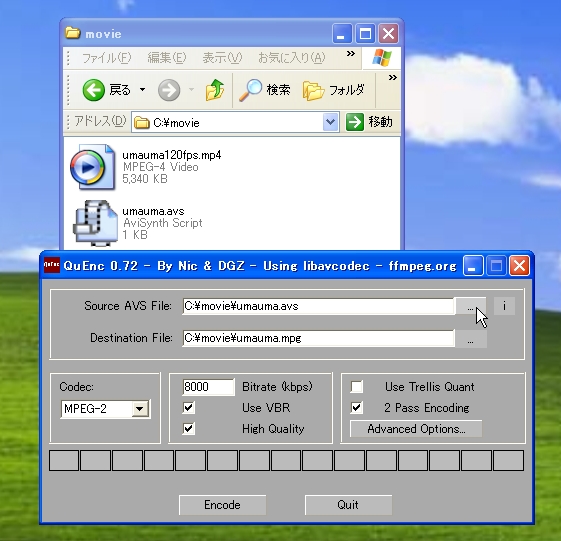This screenshot has width=561, height=541.
Task: Click the C:¥movie address text
Action: point(176,123)
